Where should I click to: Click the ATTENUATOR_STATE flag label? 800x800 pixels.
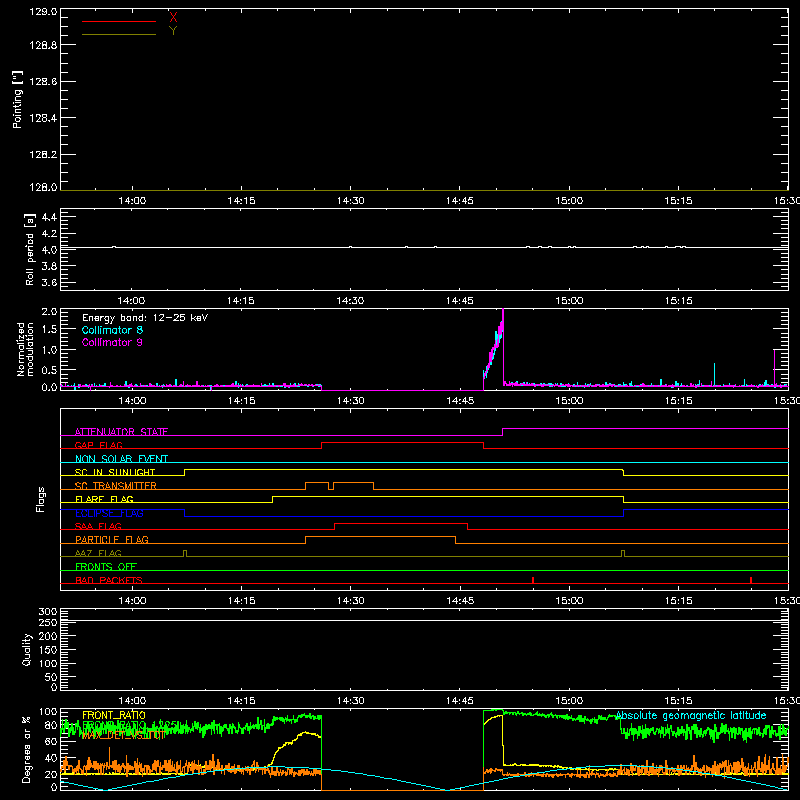[121, 432]
